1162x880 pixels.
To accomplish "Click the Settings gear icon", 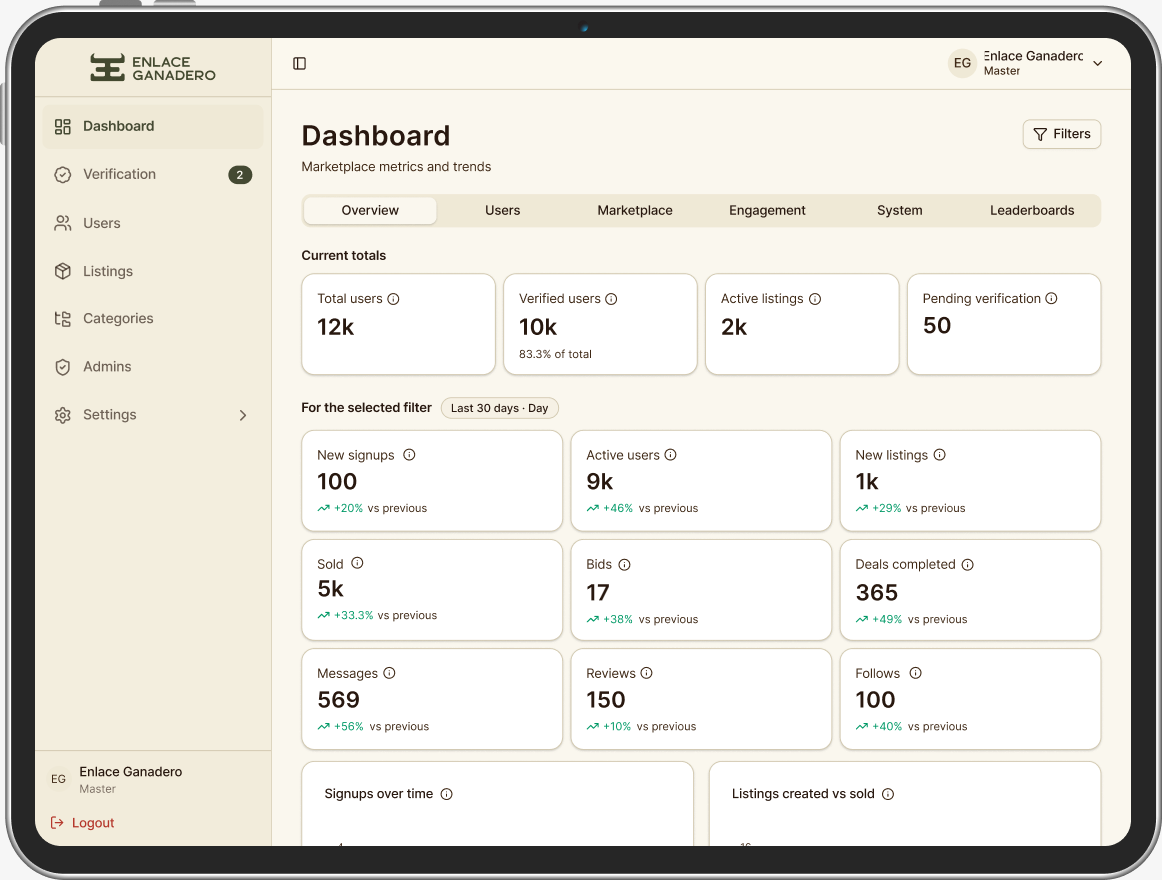I will click(63, 415).
